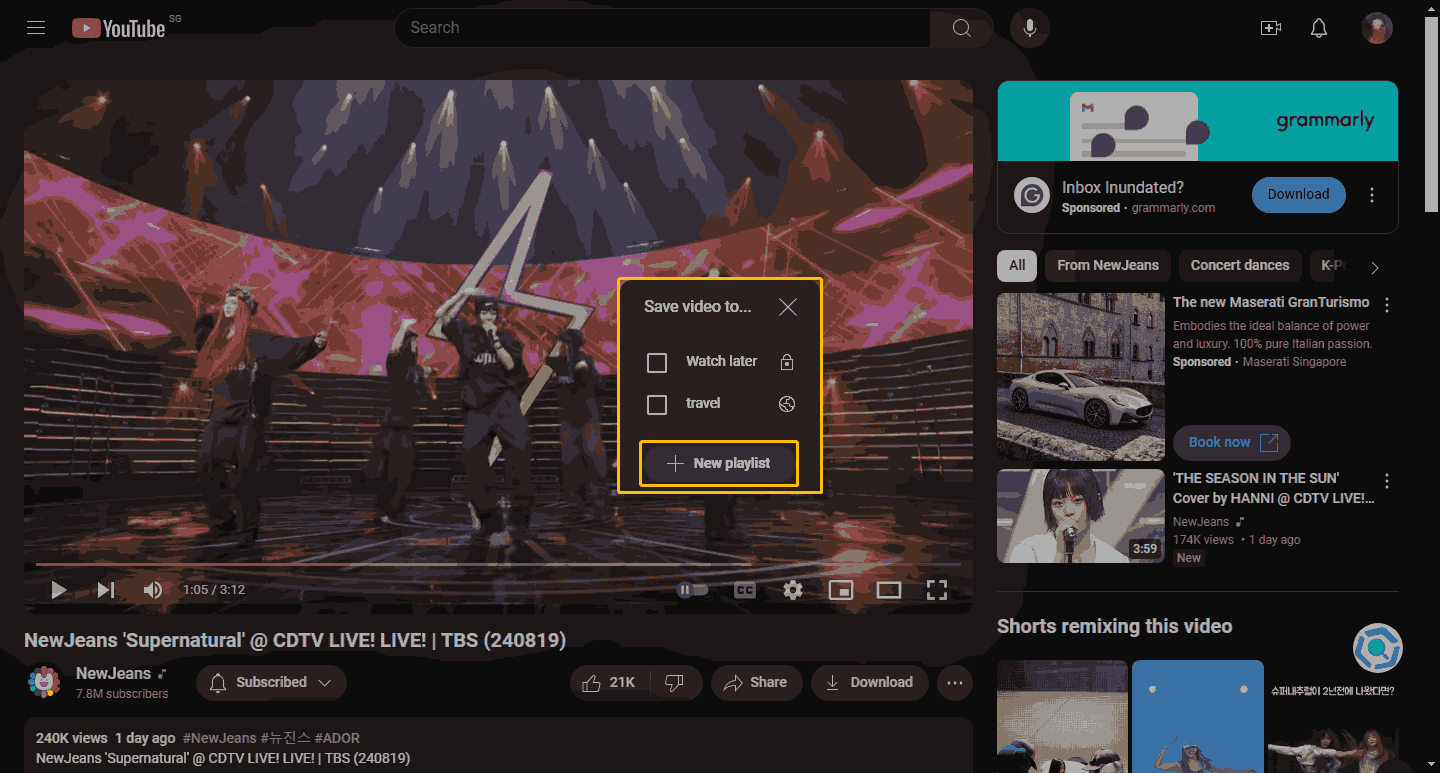Check the Watch later checkbox
The height and width of the screenshot is (773, 1440).
tap(657, 362)
